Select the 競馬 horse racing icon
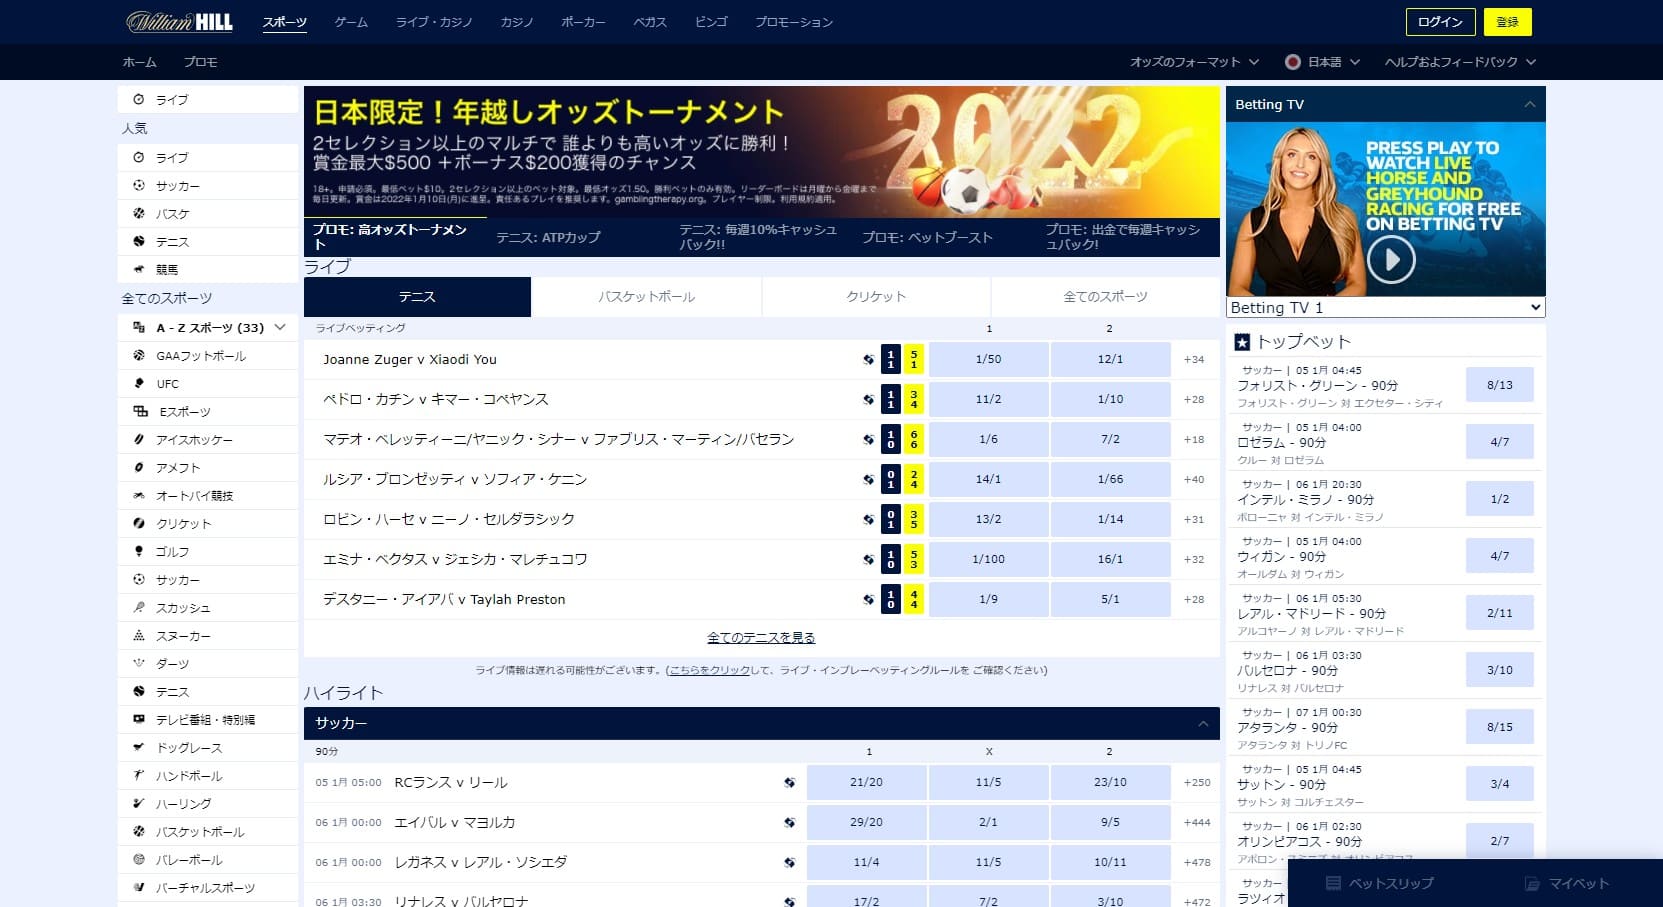This screenshot has width=1663, height=907. click(138, 269)
